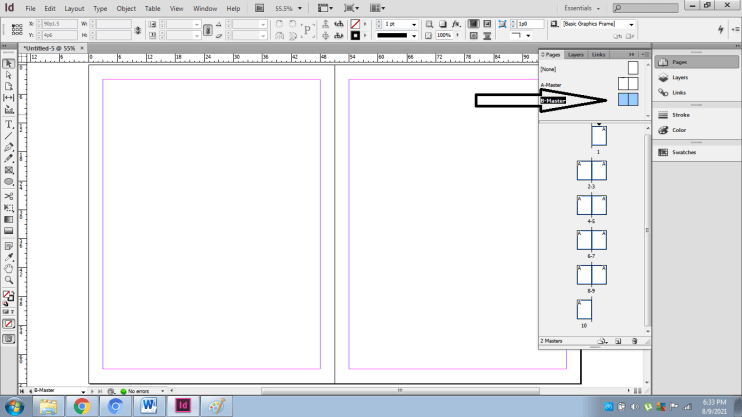Screen dimensions: 742x417
Task: Toggle the screen mode button in toolbox
Action: 9,339
